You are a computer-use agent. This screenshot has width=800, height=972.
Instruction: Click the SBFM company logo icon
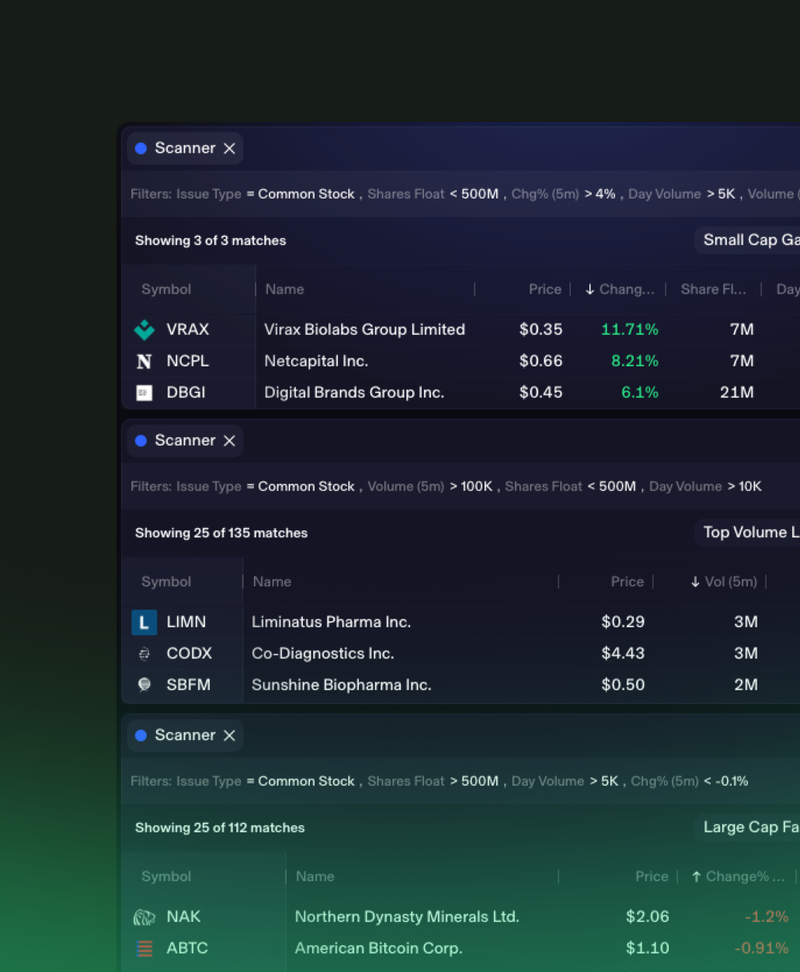[x=144, y=685]
